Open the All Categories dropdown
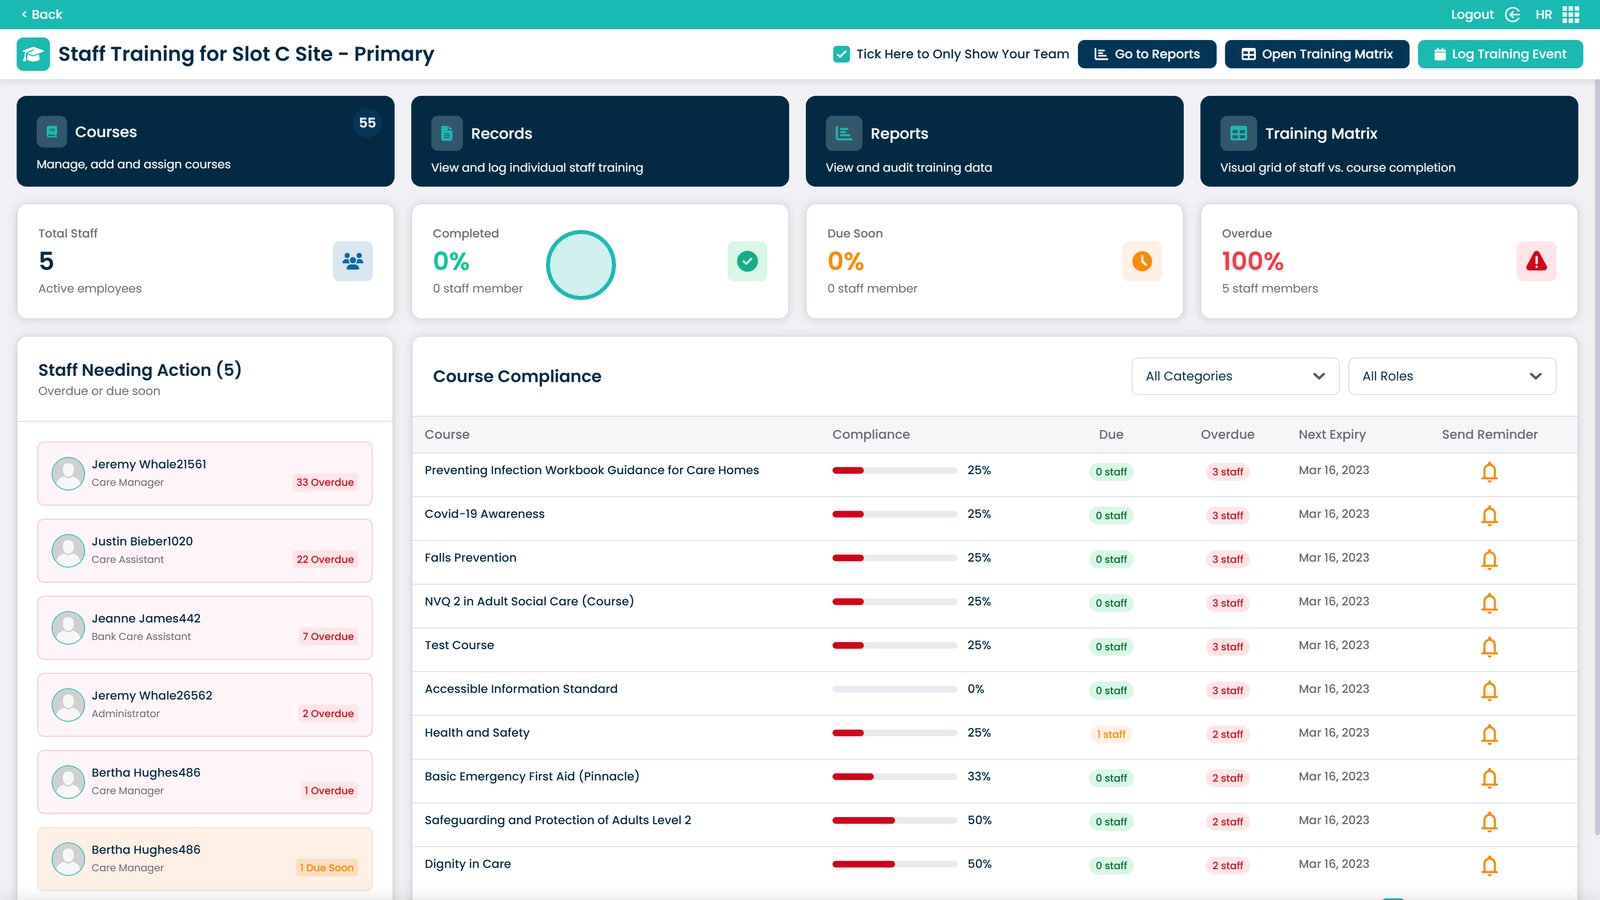 click(x=1235, y=376)
